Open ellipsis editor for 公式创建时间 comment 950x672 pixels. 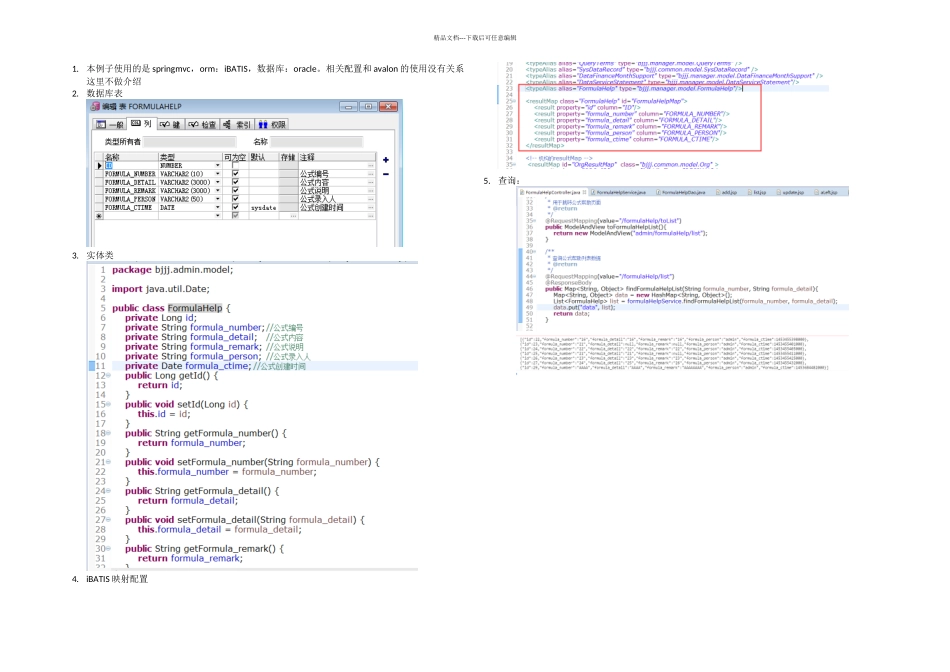tap(371, 208)
